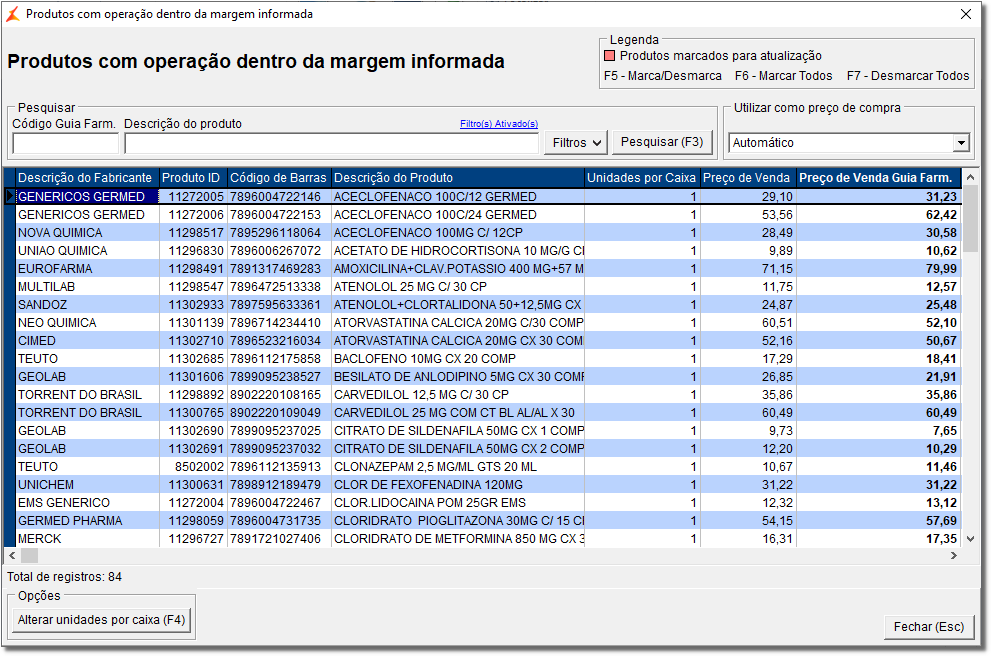Screen dimensions: 991x656
Task: Click product ID 8502002
Action: pos(200,467)
